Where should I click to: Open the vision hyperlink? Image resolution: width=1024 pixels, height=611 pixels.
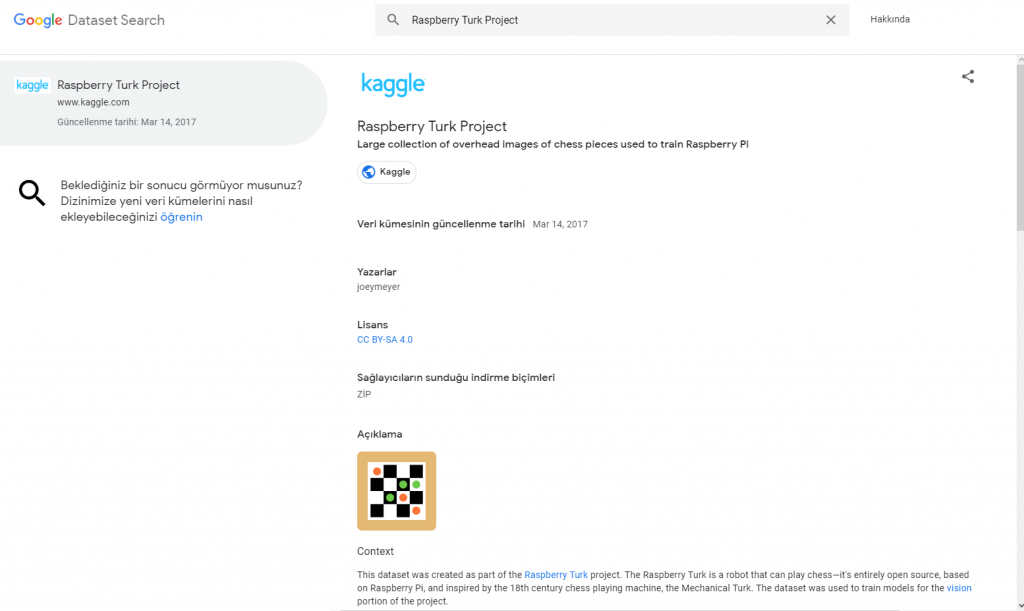pos(959,588)
